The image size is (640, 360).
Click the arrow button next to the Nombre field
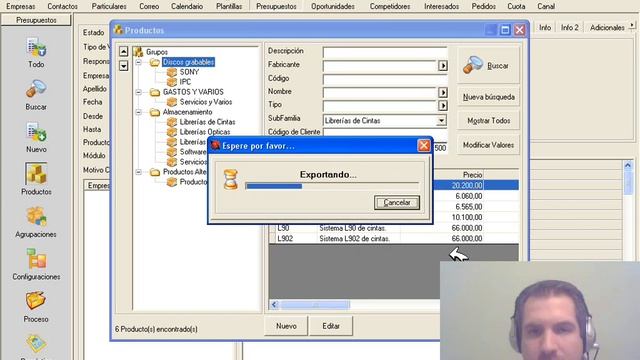pos(442,93)
